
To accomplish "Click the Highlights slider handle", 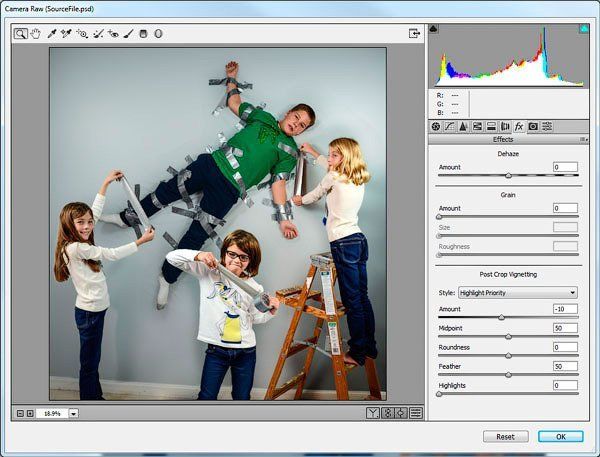I will [x=439, y=394].
